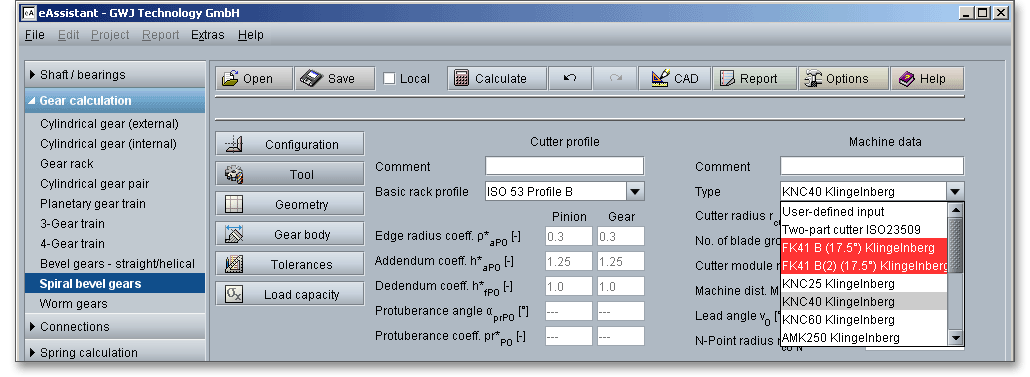Click the dropdown list scrollbar up arrow
This screenshot has width=1030, height=377.
coord(956,210)
